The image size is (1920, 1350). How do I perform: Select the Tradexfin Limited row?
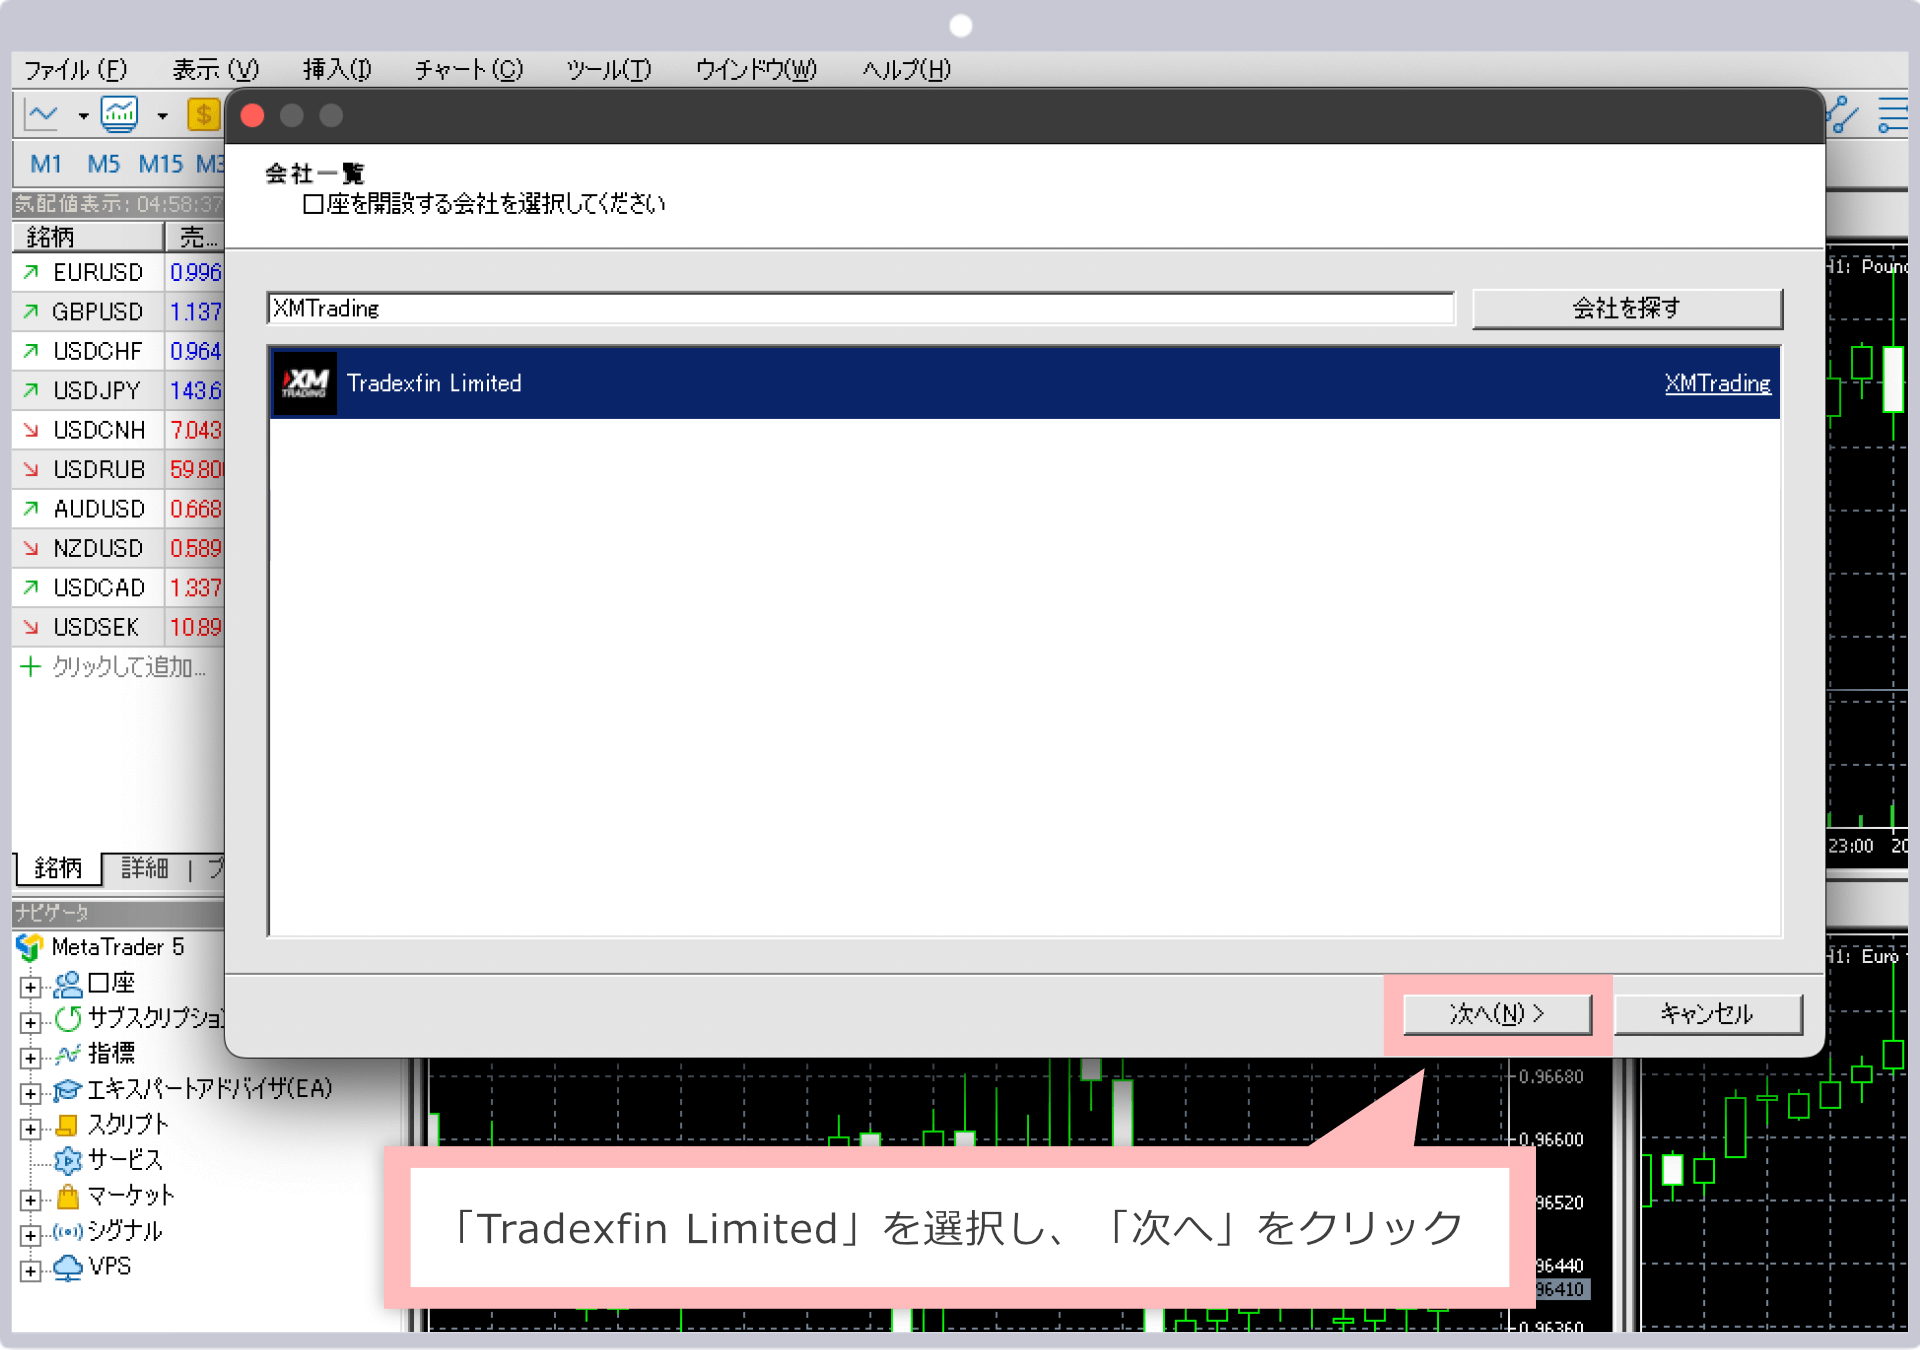pyautogui.click(x=1025, y=383)
